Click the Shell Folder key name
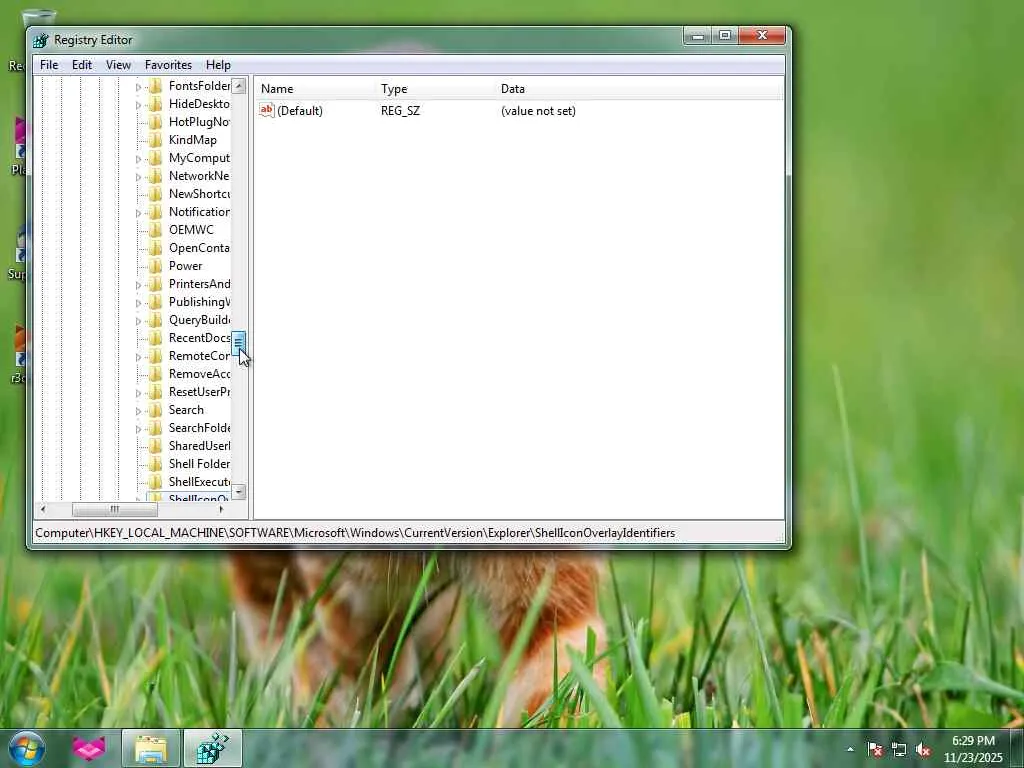 pyautogui.click(x=199, y=464)
